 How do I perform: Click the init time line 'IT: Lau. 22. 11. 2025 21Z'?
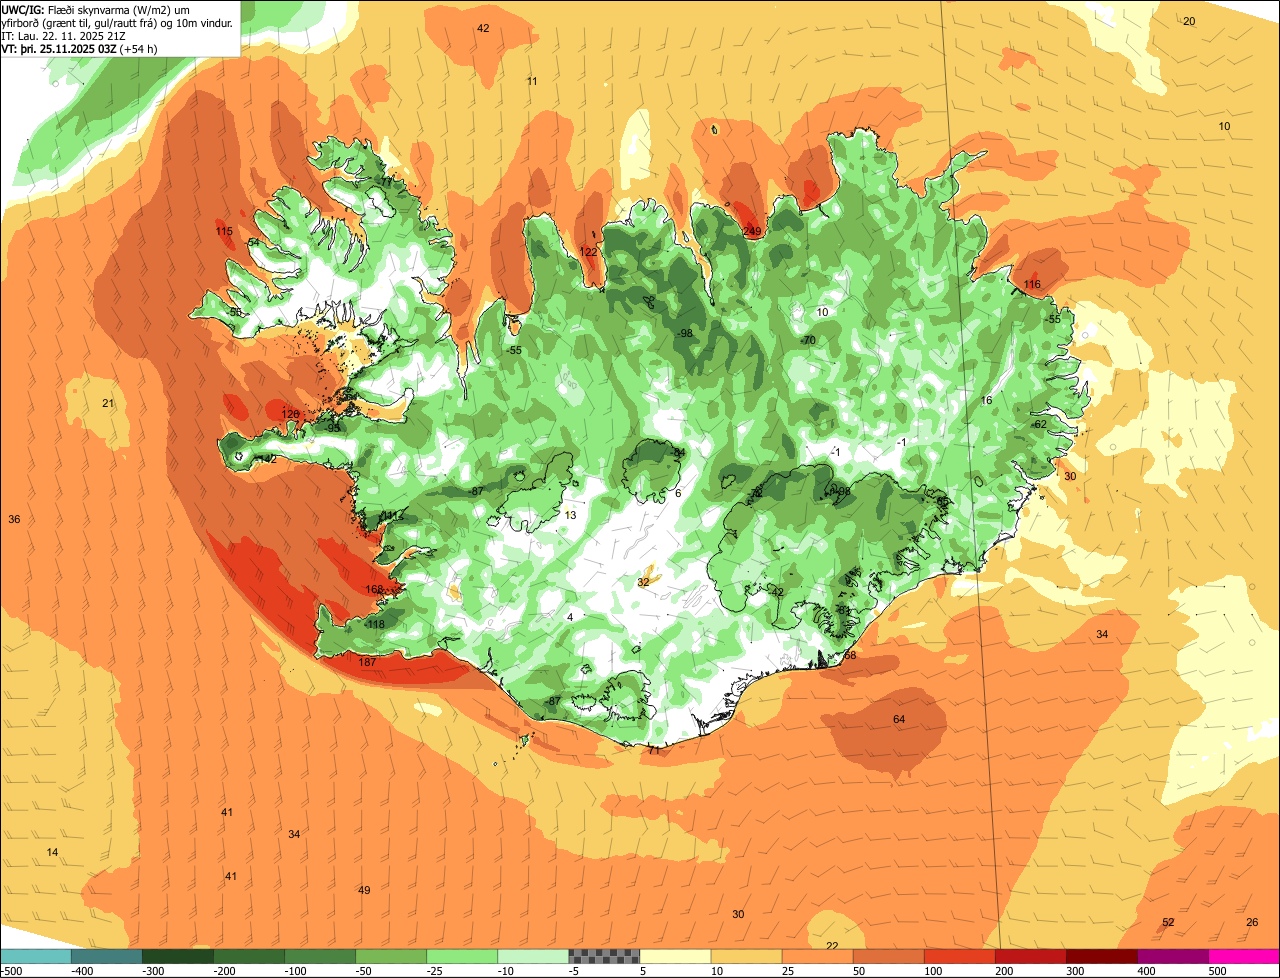pyautogui.click(x=63, y=35)
